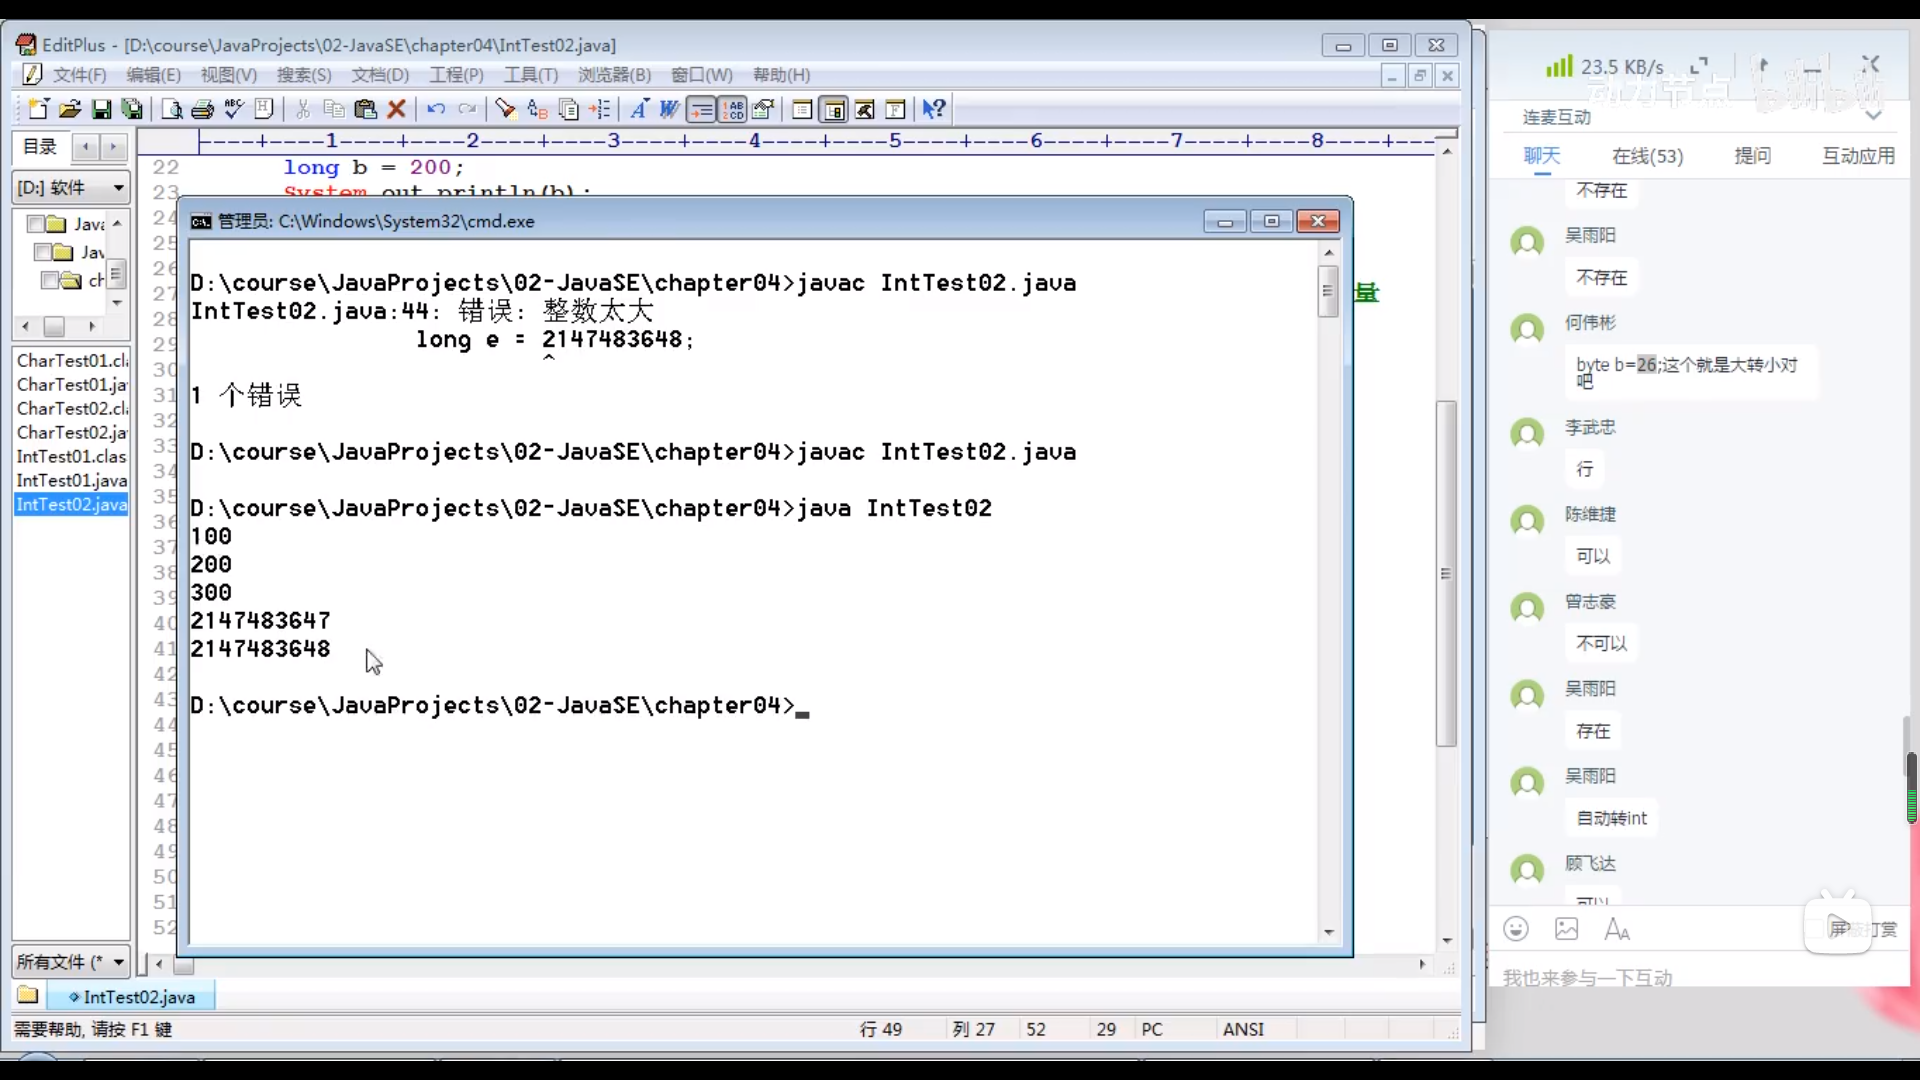
Task: Click the Undo arrow icon
Action: coord(436,109)
